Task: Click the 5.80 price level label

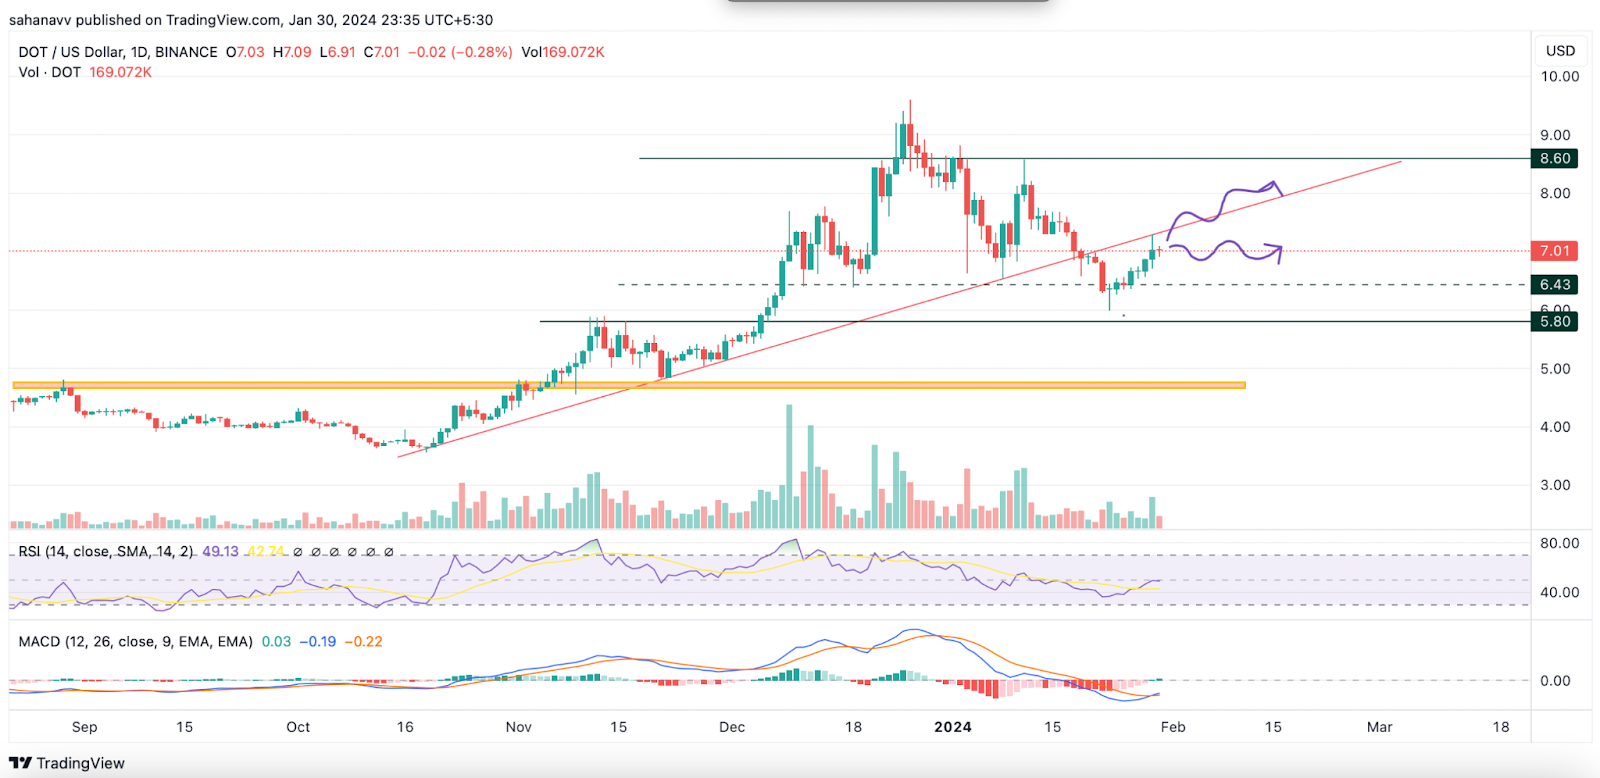Action: tap(1554, 321)
